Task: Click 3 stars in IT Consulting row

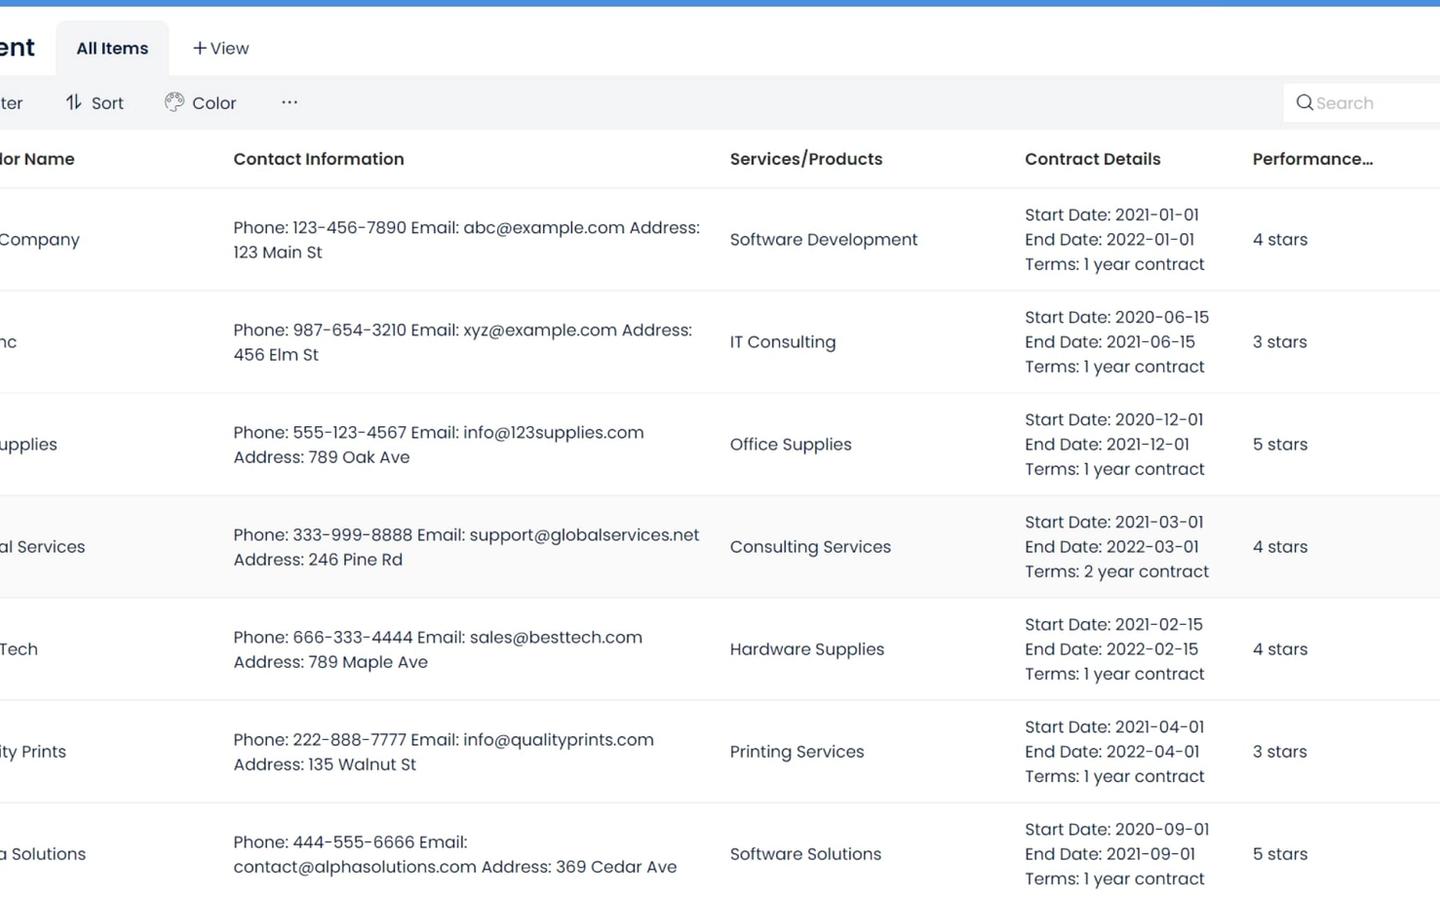Action: pos(1280,342)
